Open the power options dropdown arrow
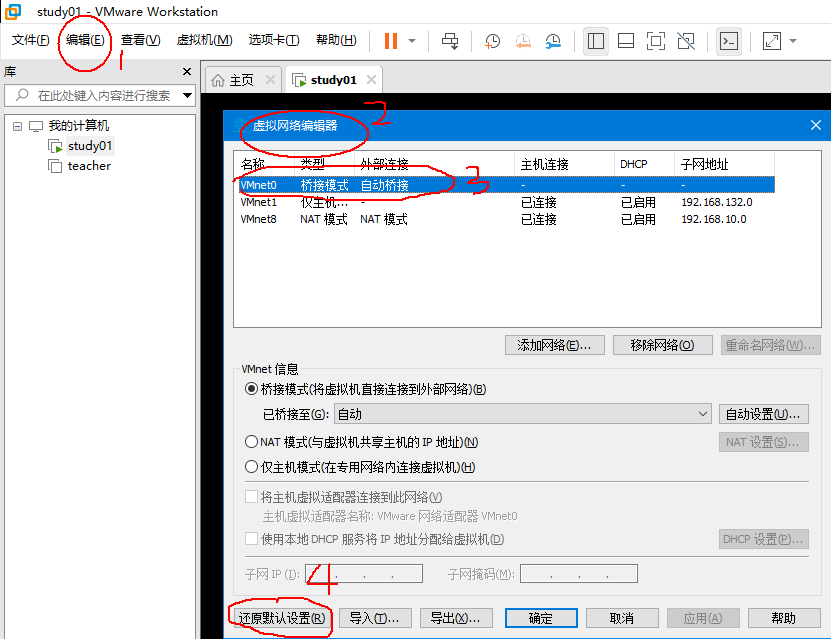 click(412, 41)
